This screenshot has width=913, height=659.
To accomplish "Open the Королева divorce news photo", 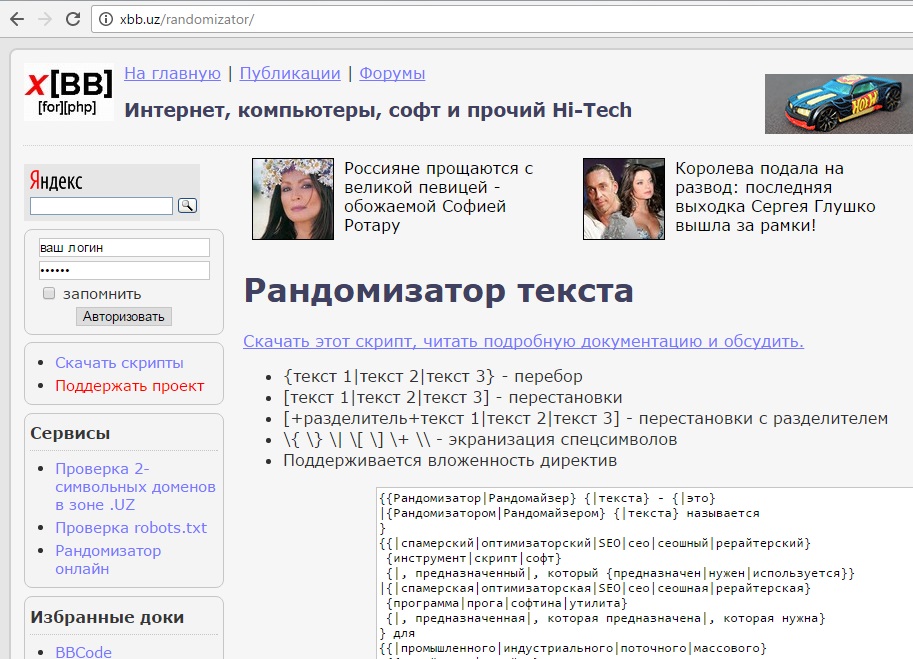I will [x=623, y=198].
